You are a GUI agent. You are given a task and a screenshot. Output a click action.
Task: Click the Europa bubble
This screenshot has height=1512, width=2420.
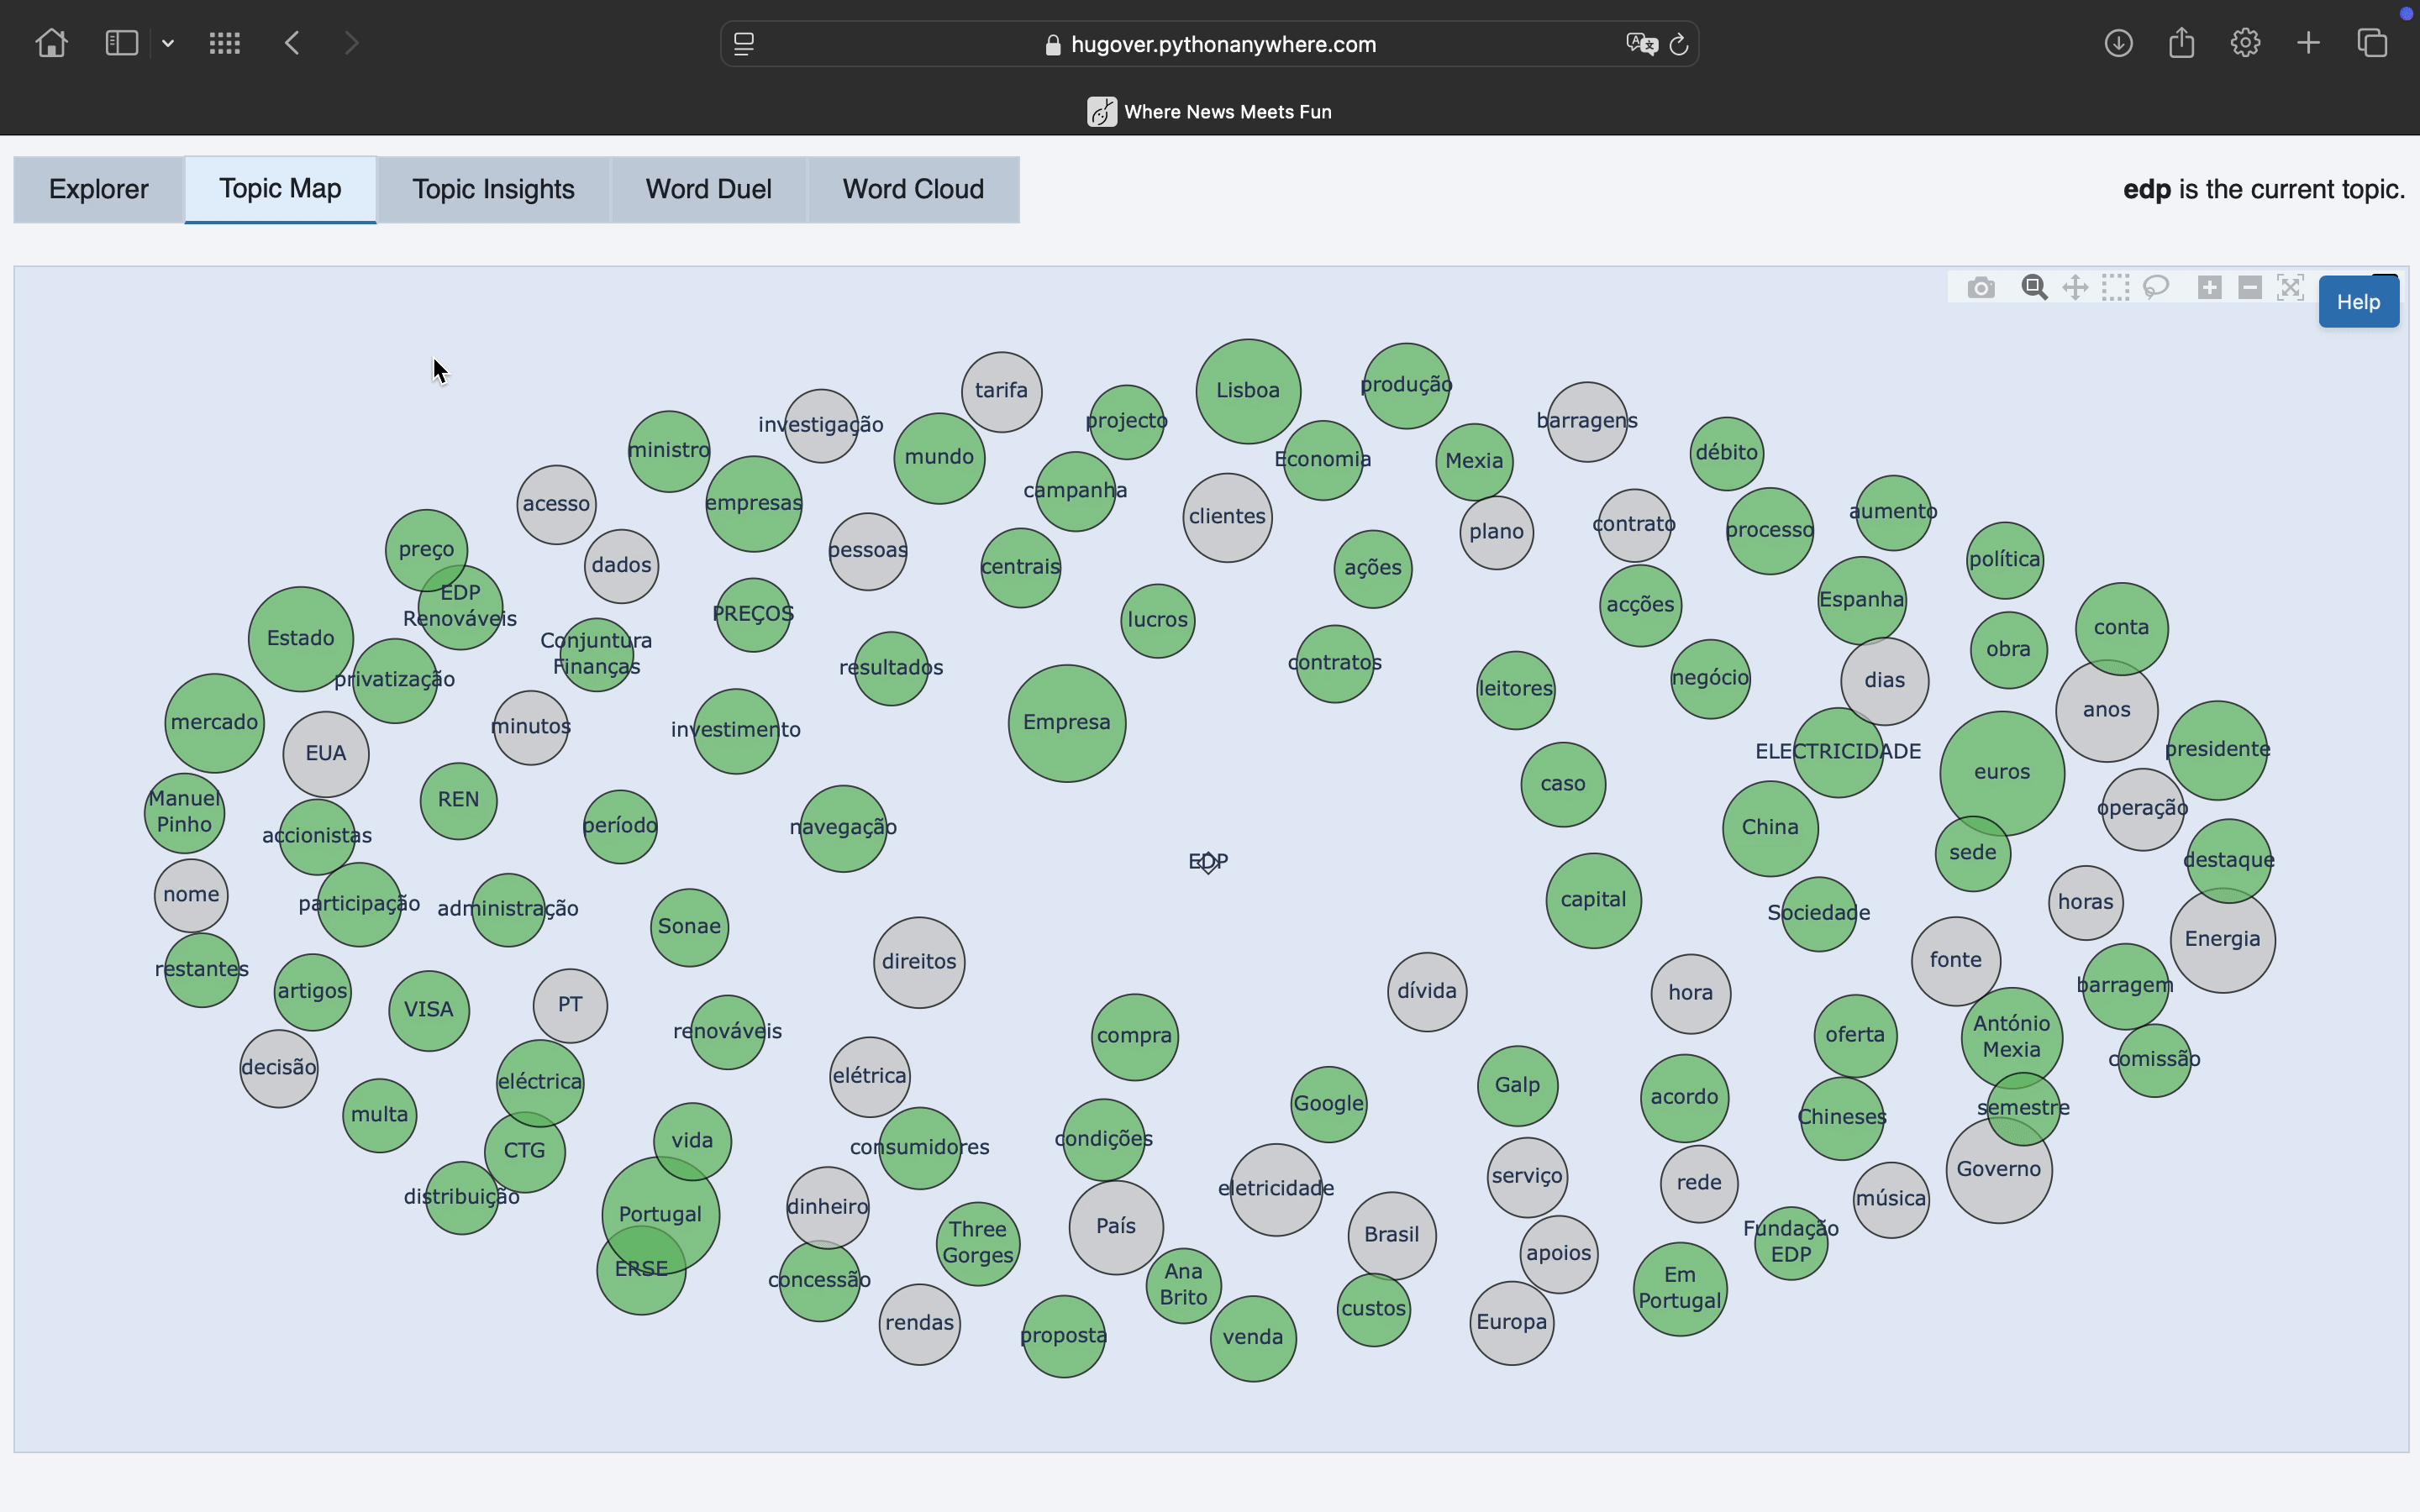tap(1511, 1323)
